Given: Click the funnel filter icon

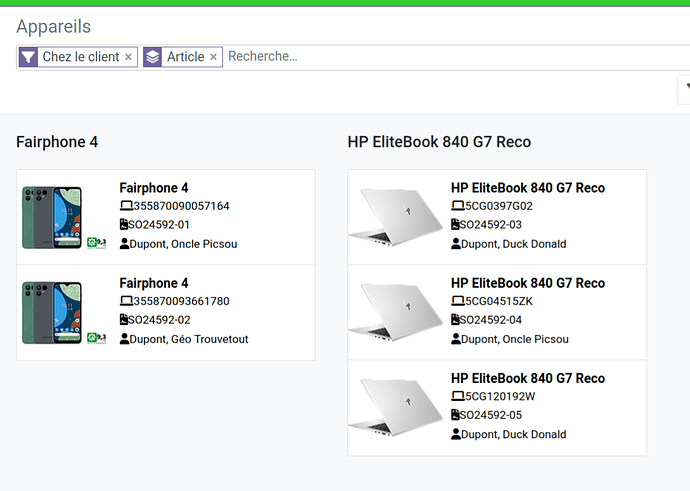Looking at the screenshot, I should click(28, 57).
